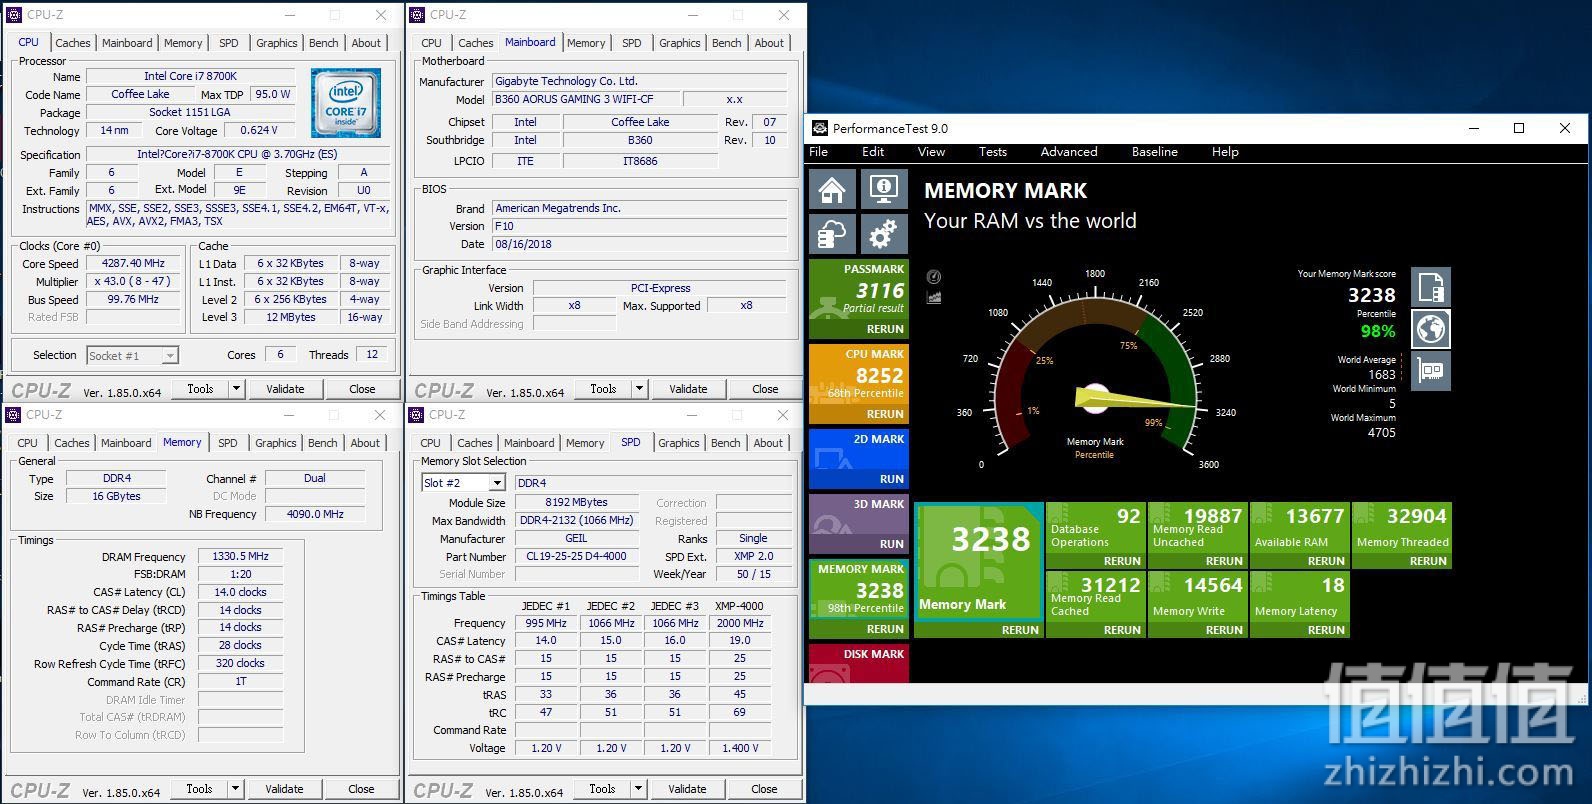Open the Database Operations result tile

1095,536
